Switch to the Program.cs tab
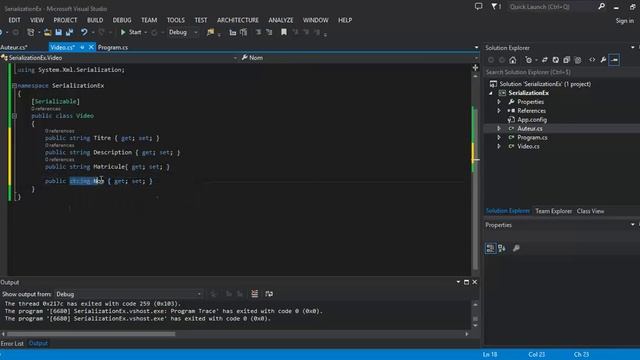Image resolution: width=640 pixels, height=360 pixels. [x=113, y=47]
